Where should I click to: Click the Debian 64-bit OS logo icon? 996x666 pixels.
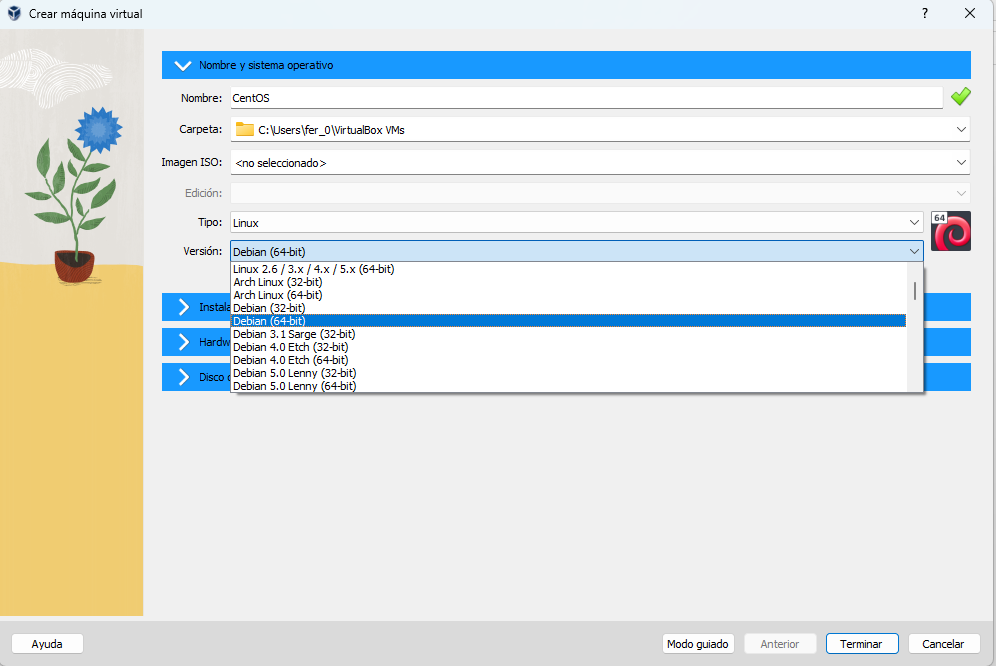(951, 231)
